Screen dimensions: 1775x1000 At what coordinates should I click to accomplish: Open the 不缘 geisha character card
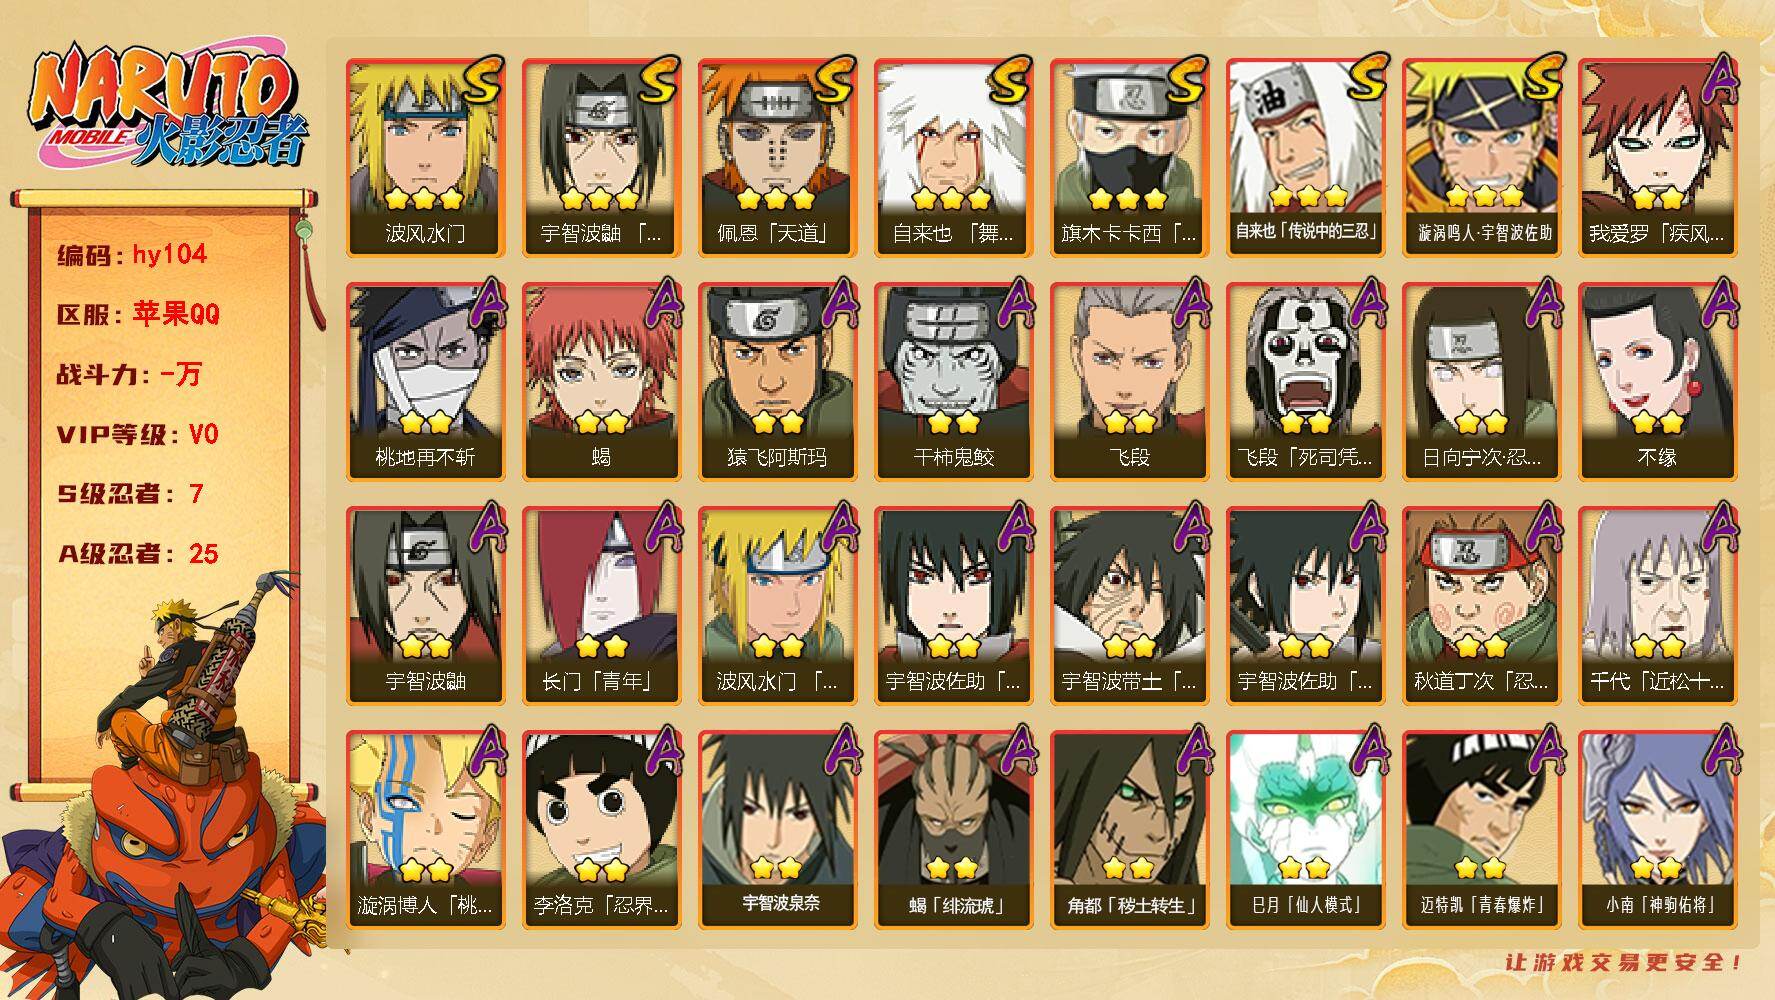click(x=1657, y=381)
